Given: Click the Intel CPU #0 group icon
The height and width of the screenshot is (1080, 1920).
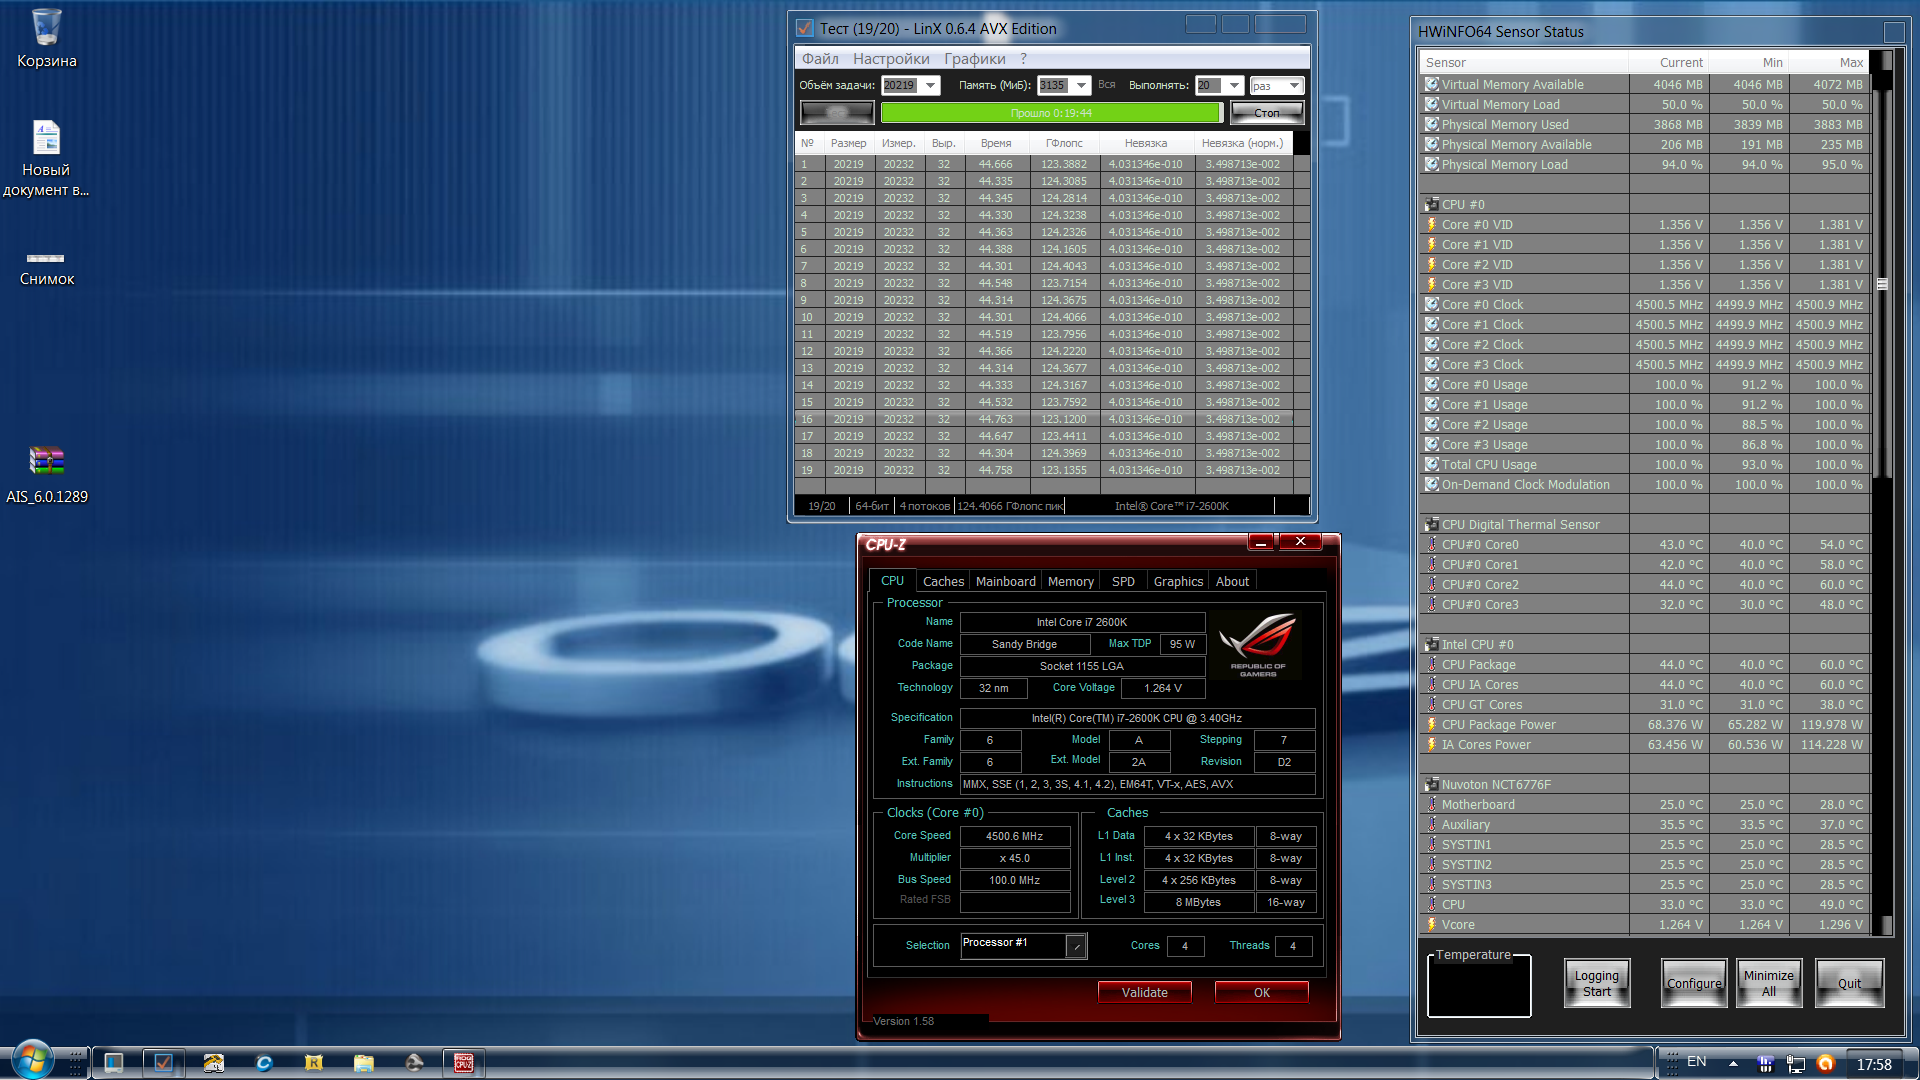Looking at the screenshot, I should 1432,645.
